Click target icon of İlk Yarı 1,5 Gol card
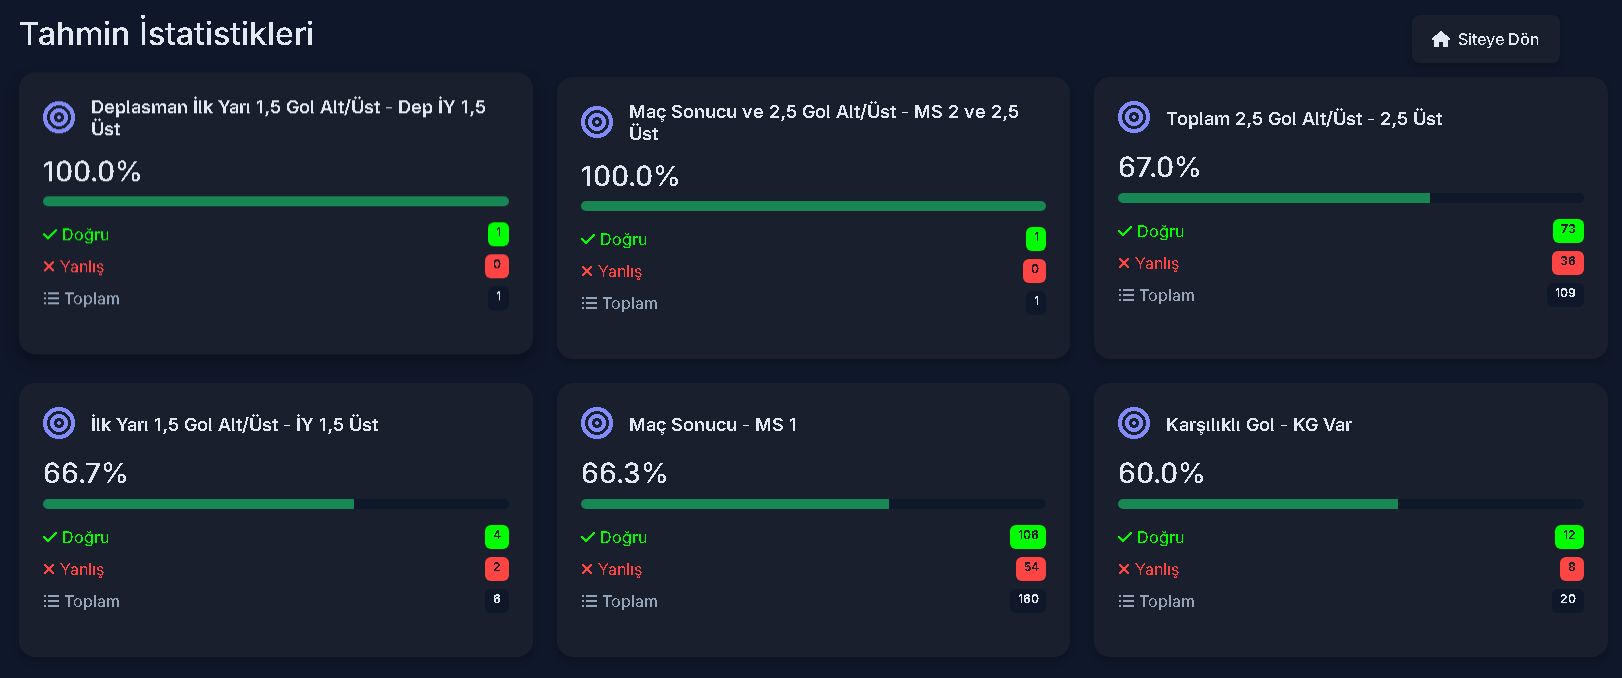Screen dimensions: 1622x678 coord(59,423)
